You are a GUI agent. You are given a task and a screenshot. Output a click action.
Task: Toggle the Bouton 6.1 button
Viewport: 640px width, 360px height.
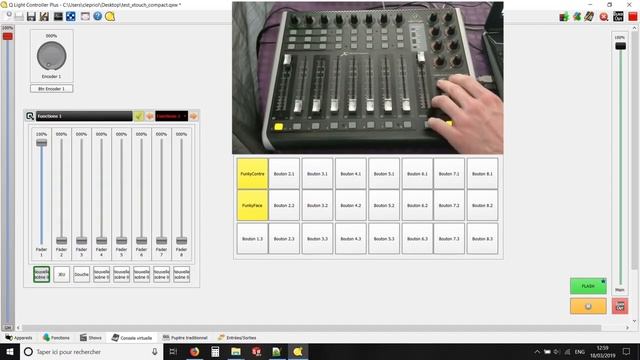pos(417,174)
